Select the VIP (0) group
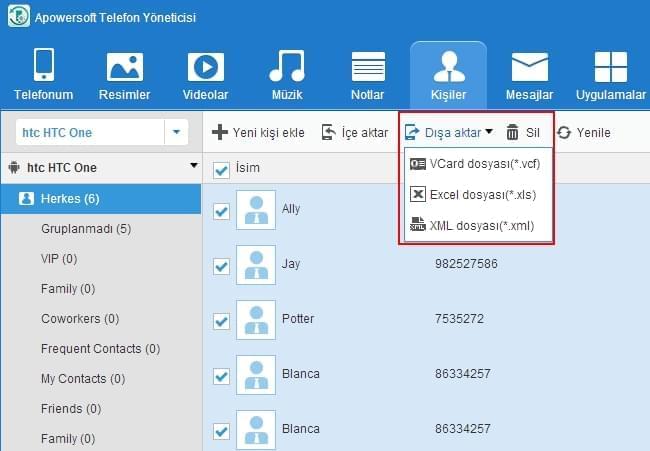Viewport: 650px width, 451px height. tap(59, 259)
